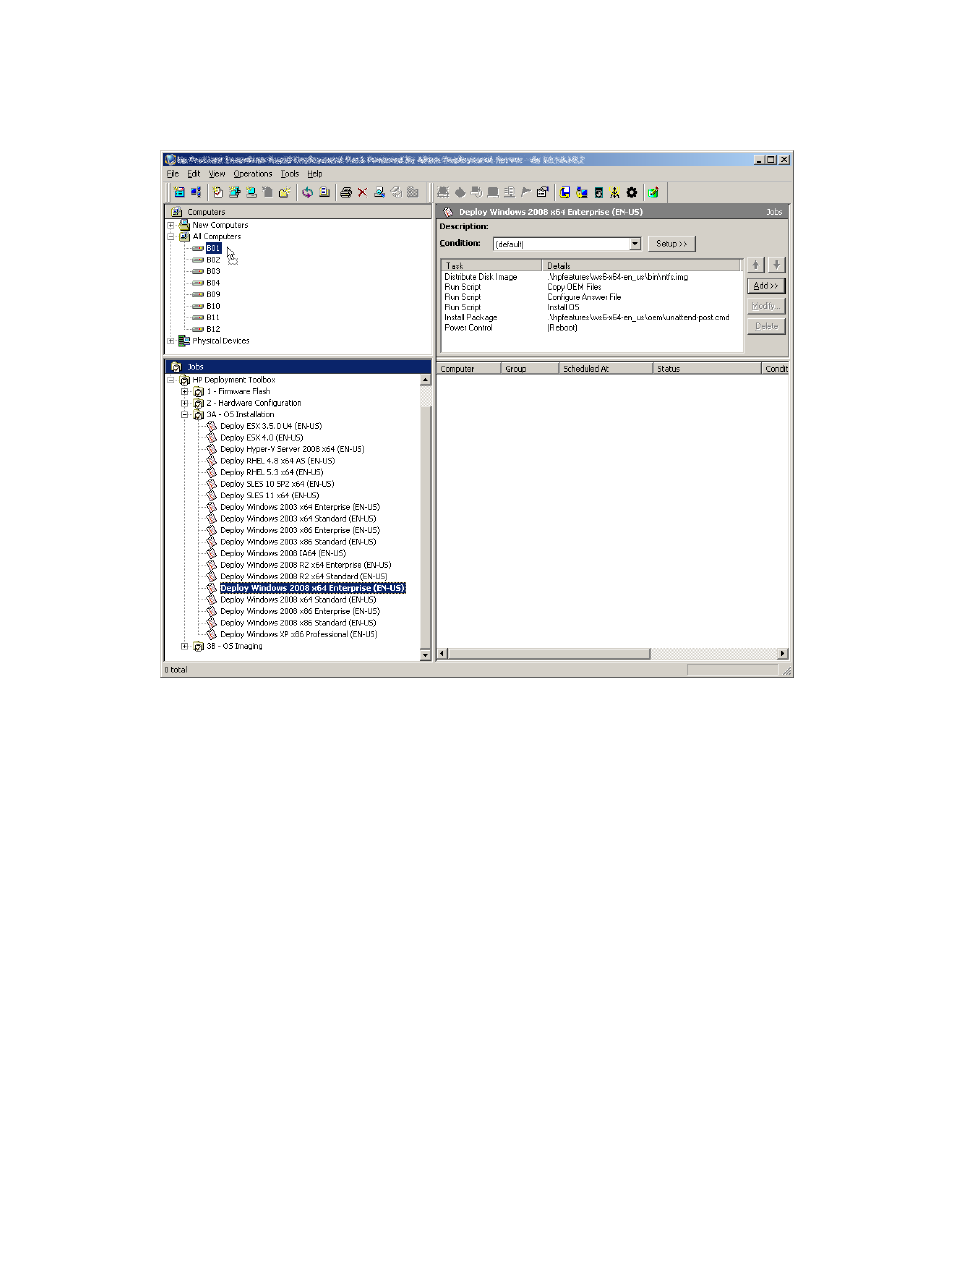Screen dimensions: 954x1270
Task: Click the Task column header
Action: point(491,266)
